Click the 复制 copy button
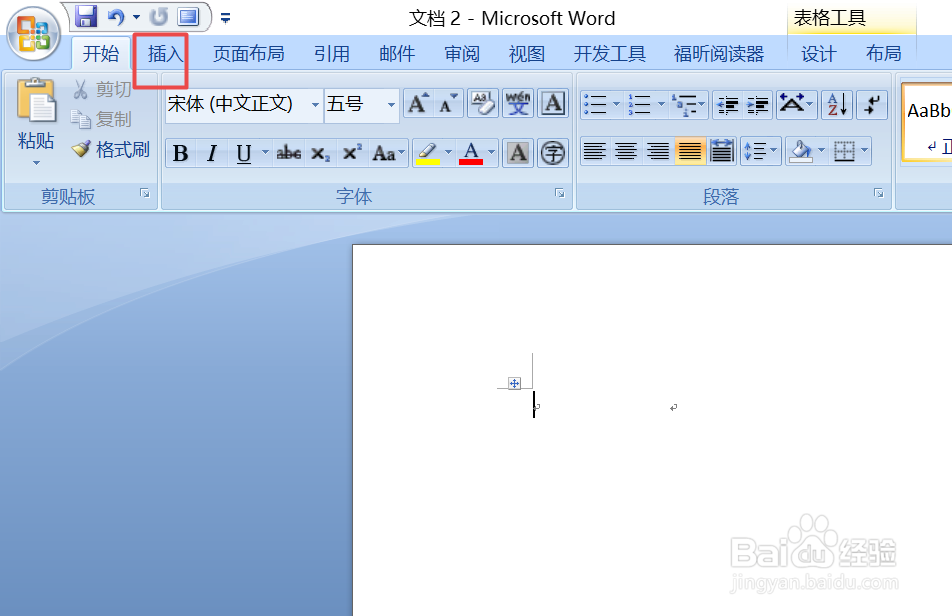This screenshot has height=616, width=952. 101,119
